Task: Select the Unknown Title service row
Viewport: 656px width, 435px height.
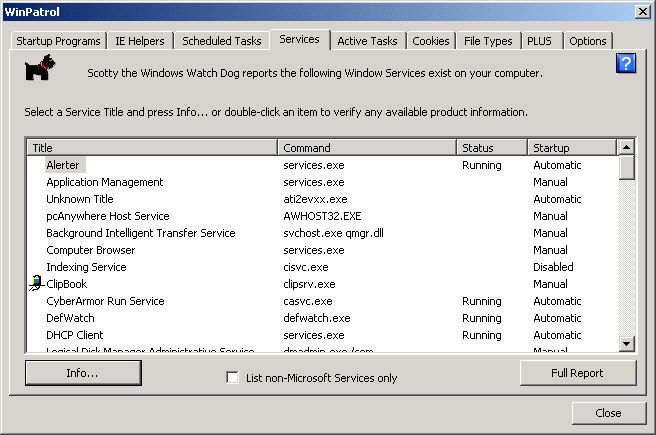Action: (x=80, y=199)
